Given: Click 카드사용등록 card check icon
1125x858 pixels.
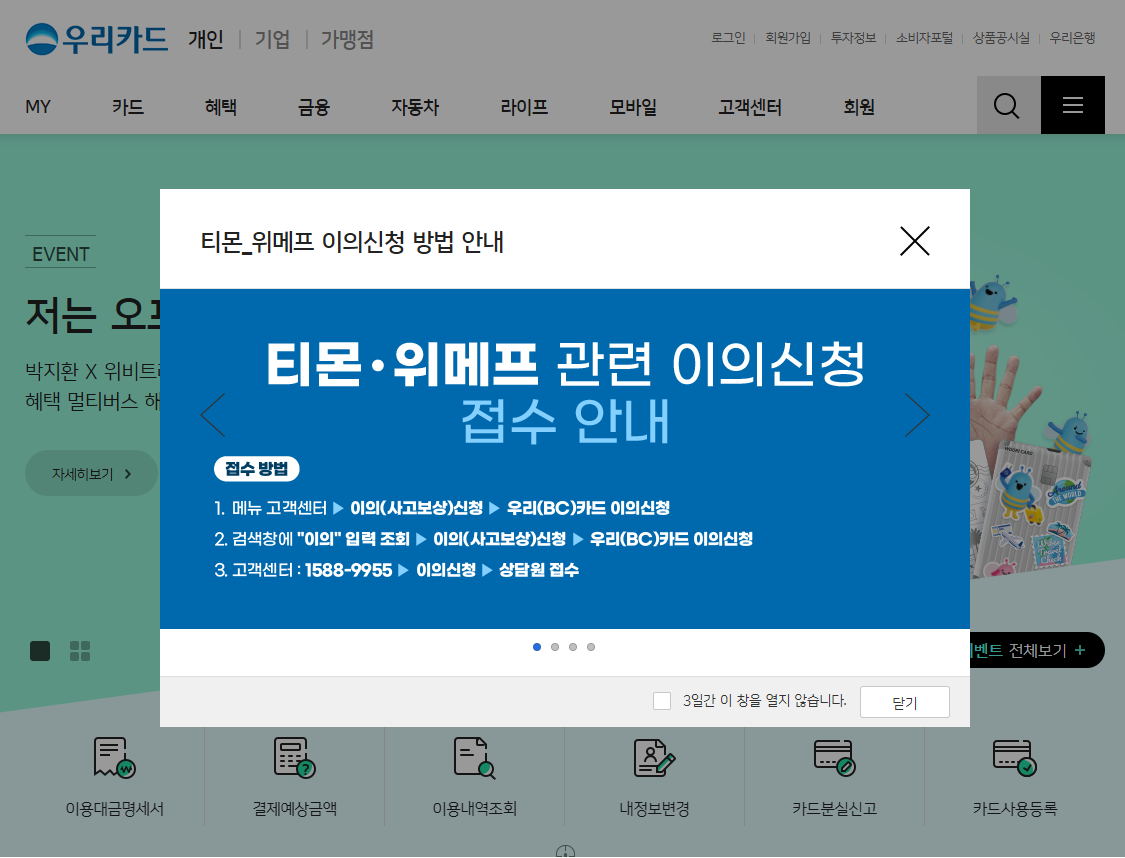Looking at the screenshot, I should coord(1015,758).
